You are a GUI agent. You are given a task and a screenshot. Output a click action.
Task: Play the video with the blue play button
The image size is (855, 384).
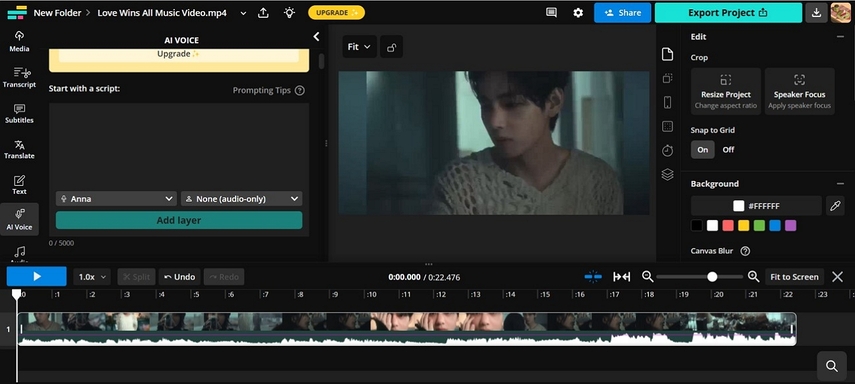(x=37, y=277)
